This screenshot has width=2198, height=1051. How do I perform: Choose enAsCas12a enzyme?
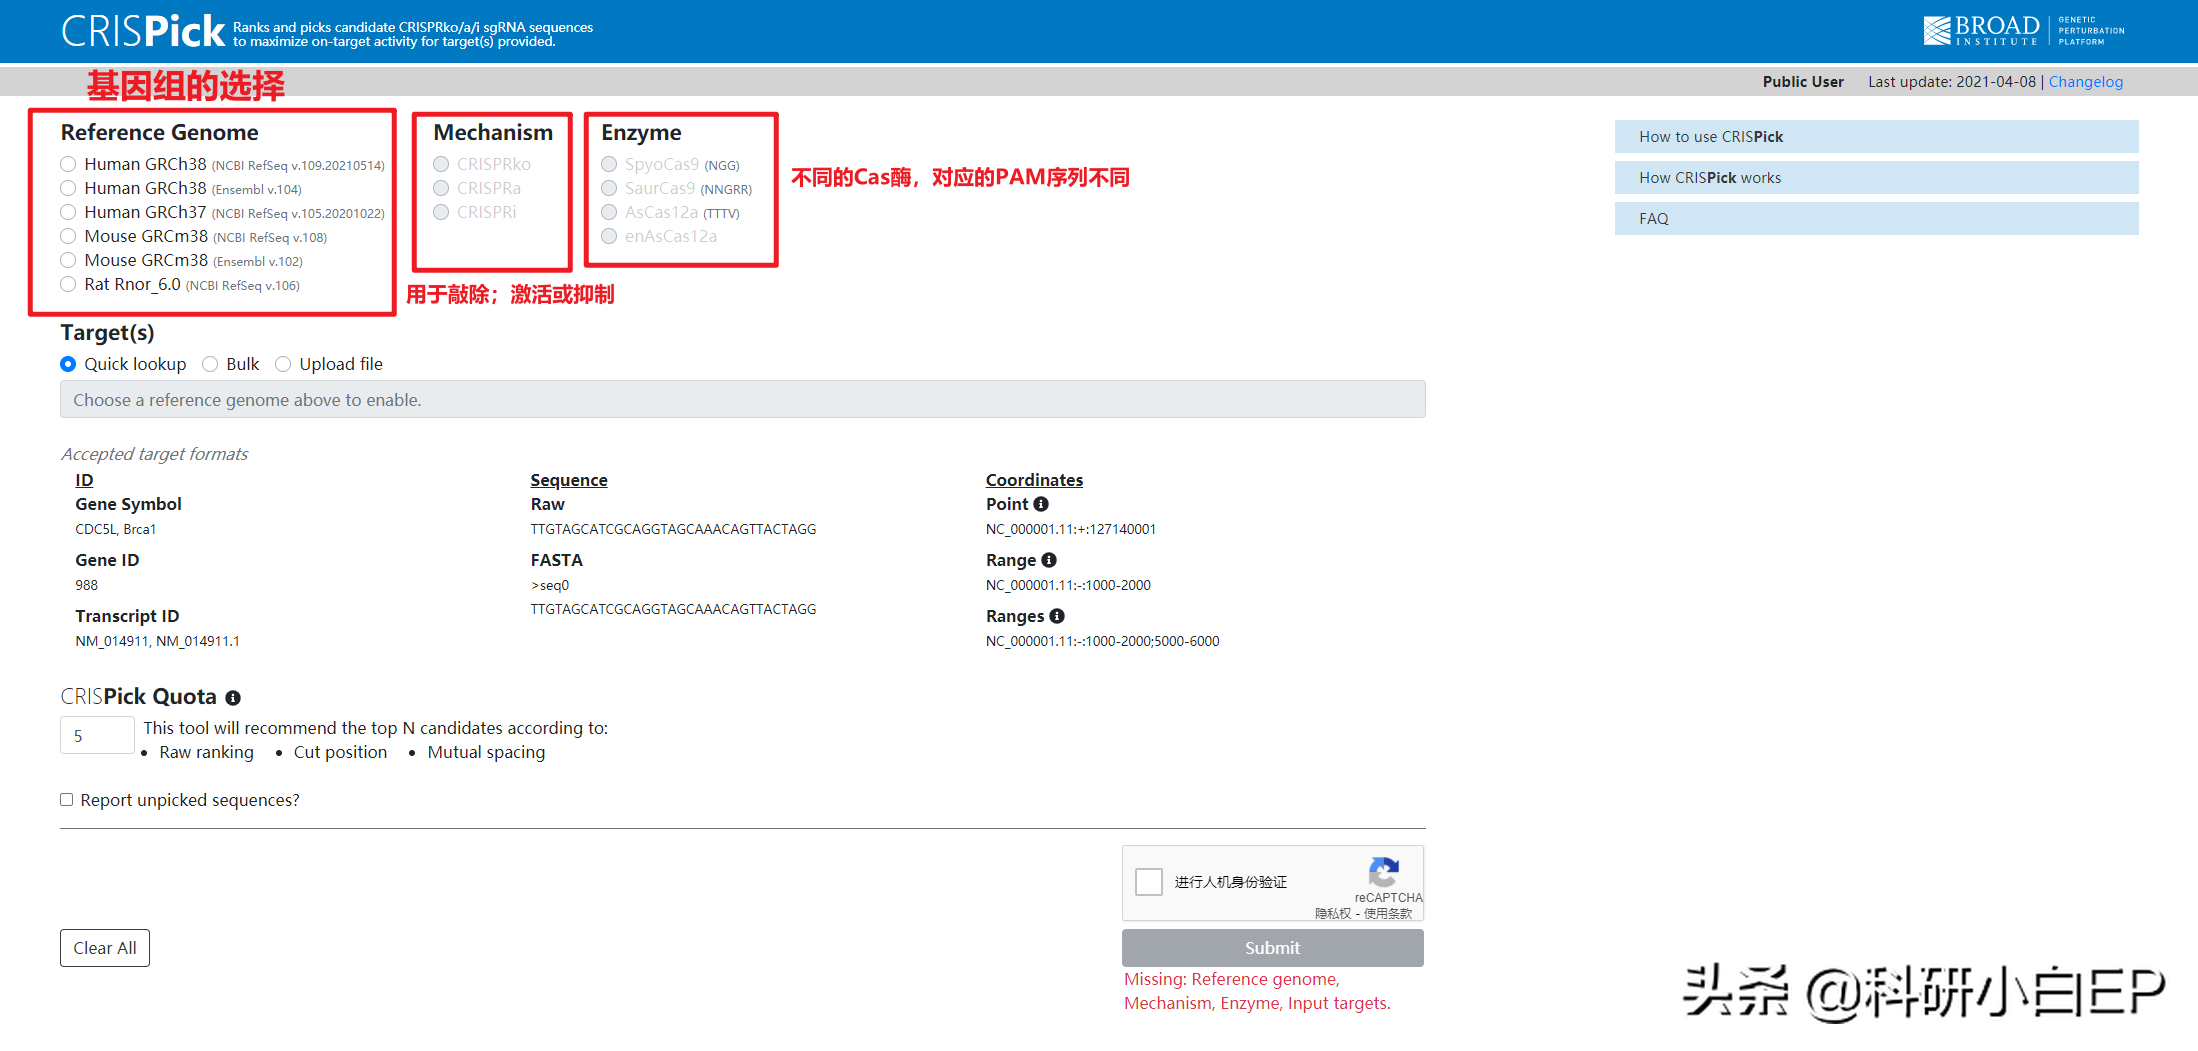[x=609, y=236]
